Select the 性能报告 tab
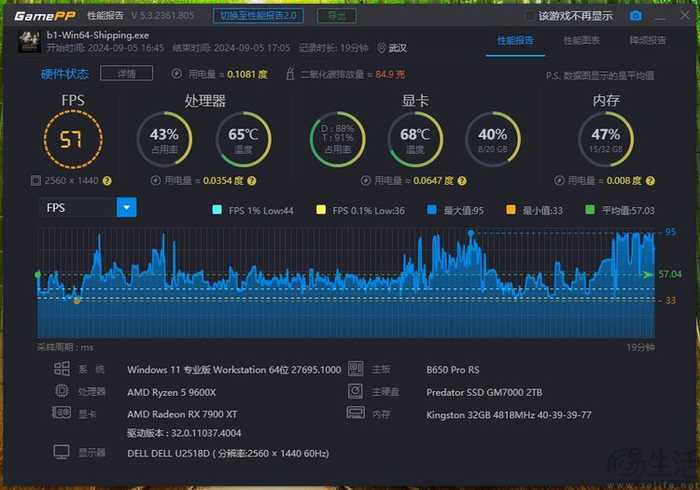The width and height of the screenshot is (700, 490). (515, 41)
